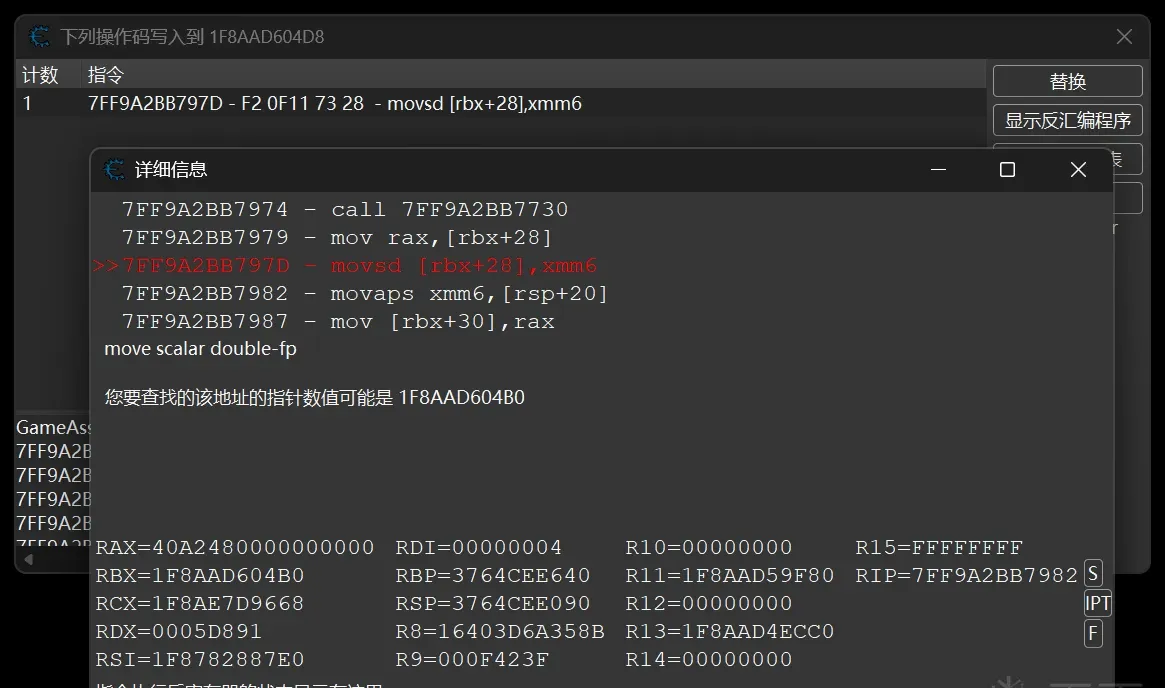Click the 替换 button
1165x688 pixels.
coord(1068,81)
